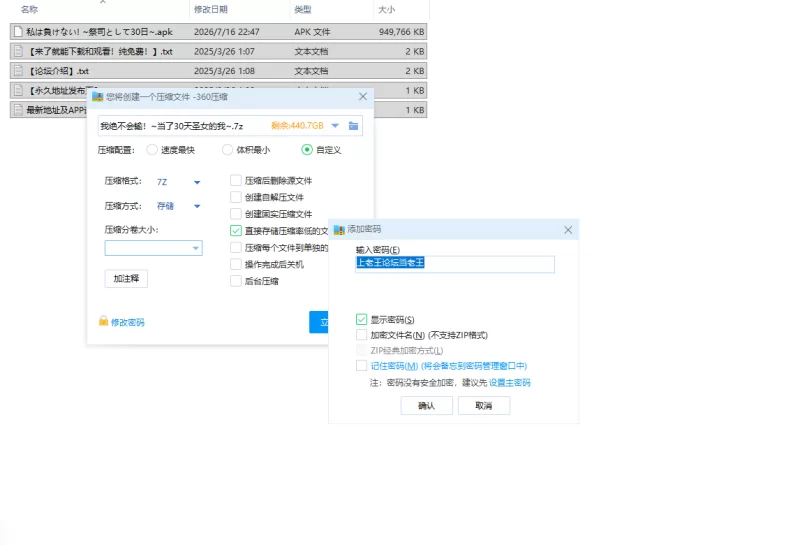800x545 pixels.
Task: Select the 速度最快 radio option
Action: coord(152,150)
